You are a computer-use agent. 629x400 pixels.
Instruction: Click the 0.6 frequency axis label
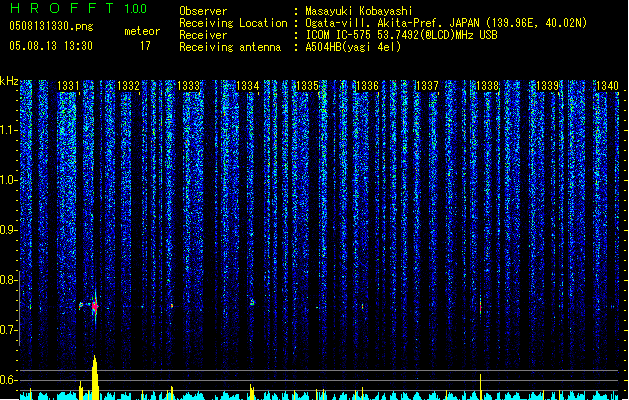(x=8, y=380)
